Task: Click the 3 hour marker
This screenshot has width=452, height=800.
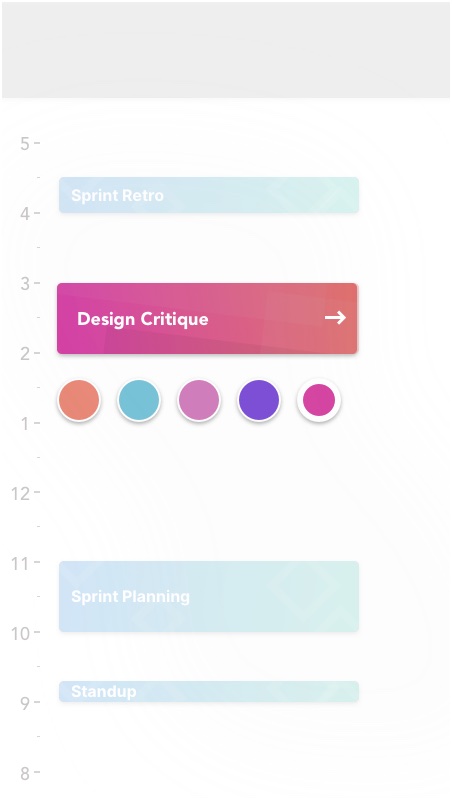Action: pos(25,284)
